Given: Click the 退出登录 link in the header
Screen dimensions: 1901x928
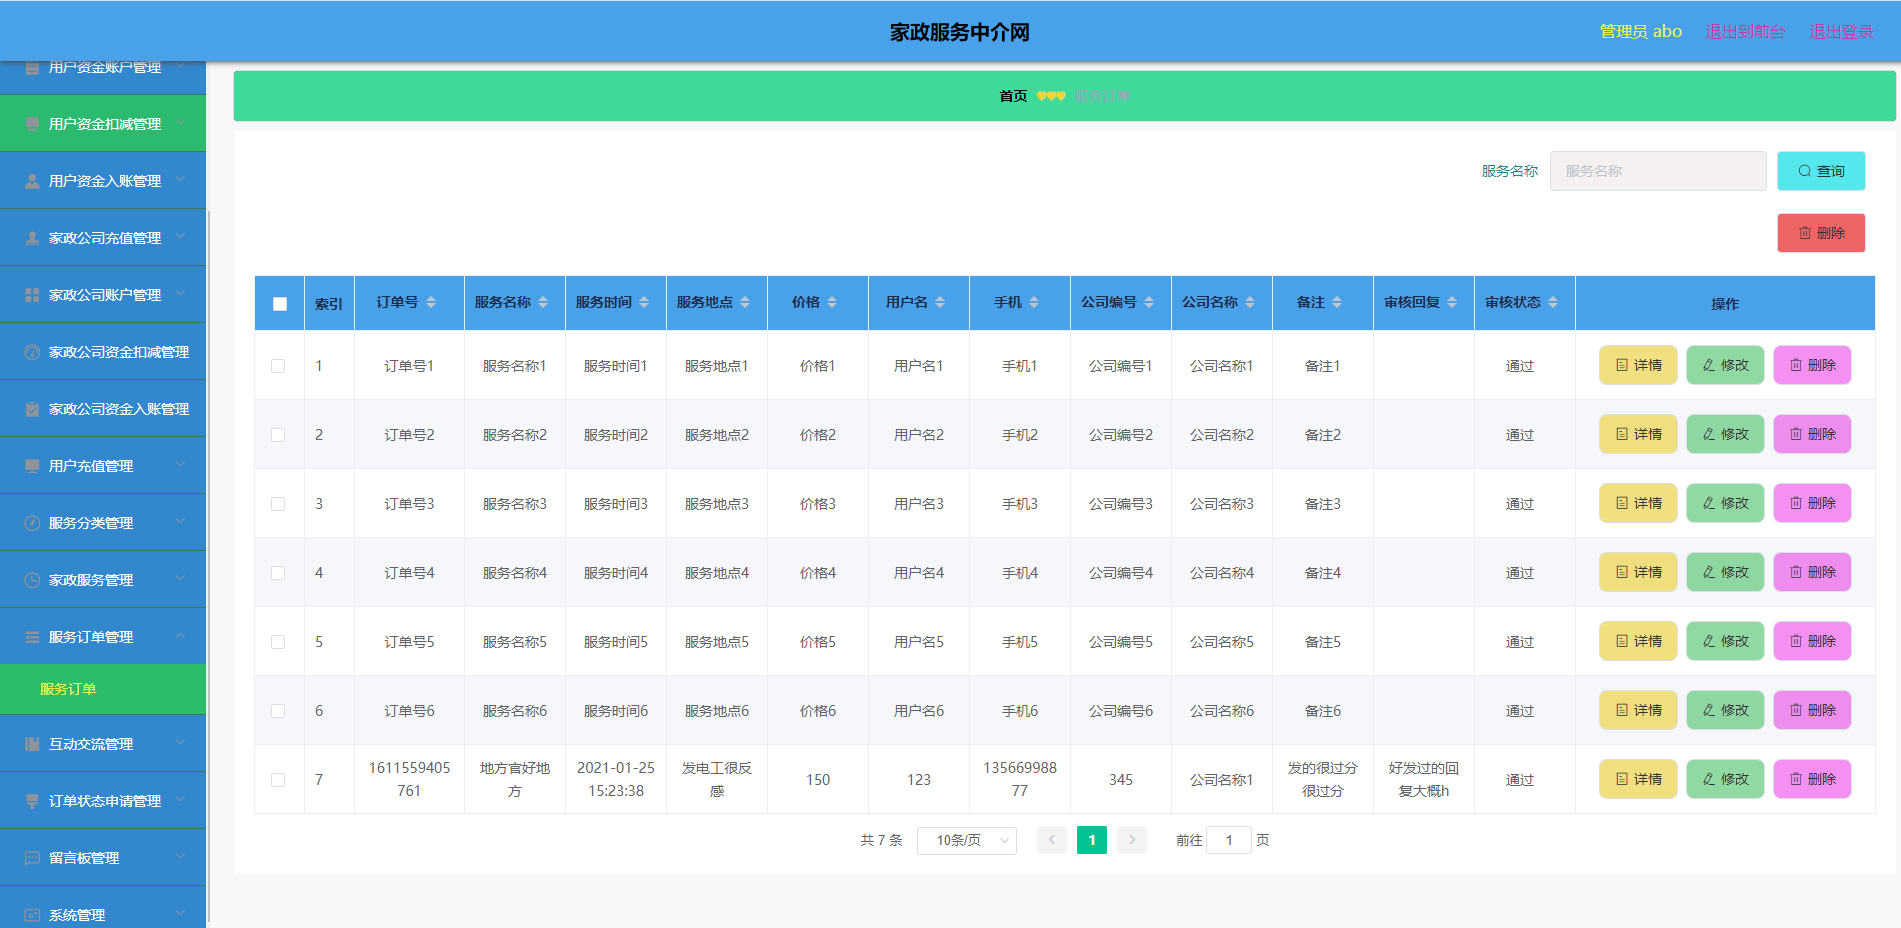Looking at the screenshot, I should click(1840, 31).
